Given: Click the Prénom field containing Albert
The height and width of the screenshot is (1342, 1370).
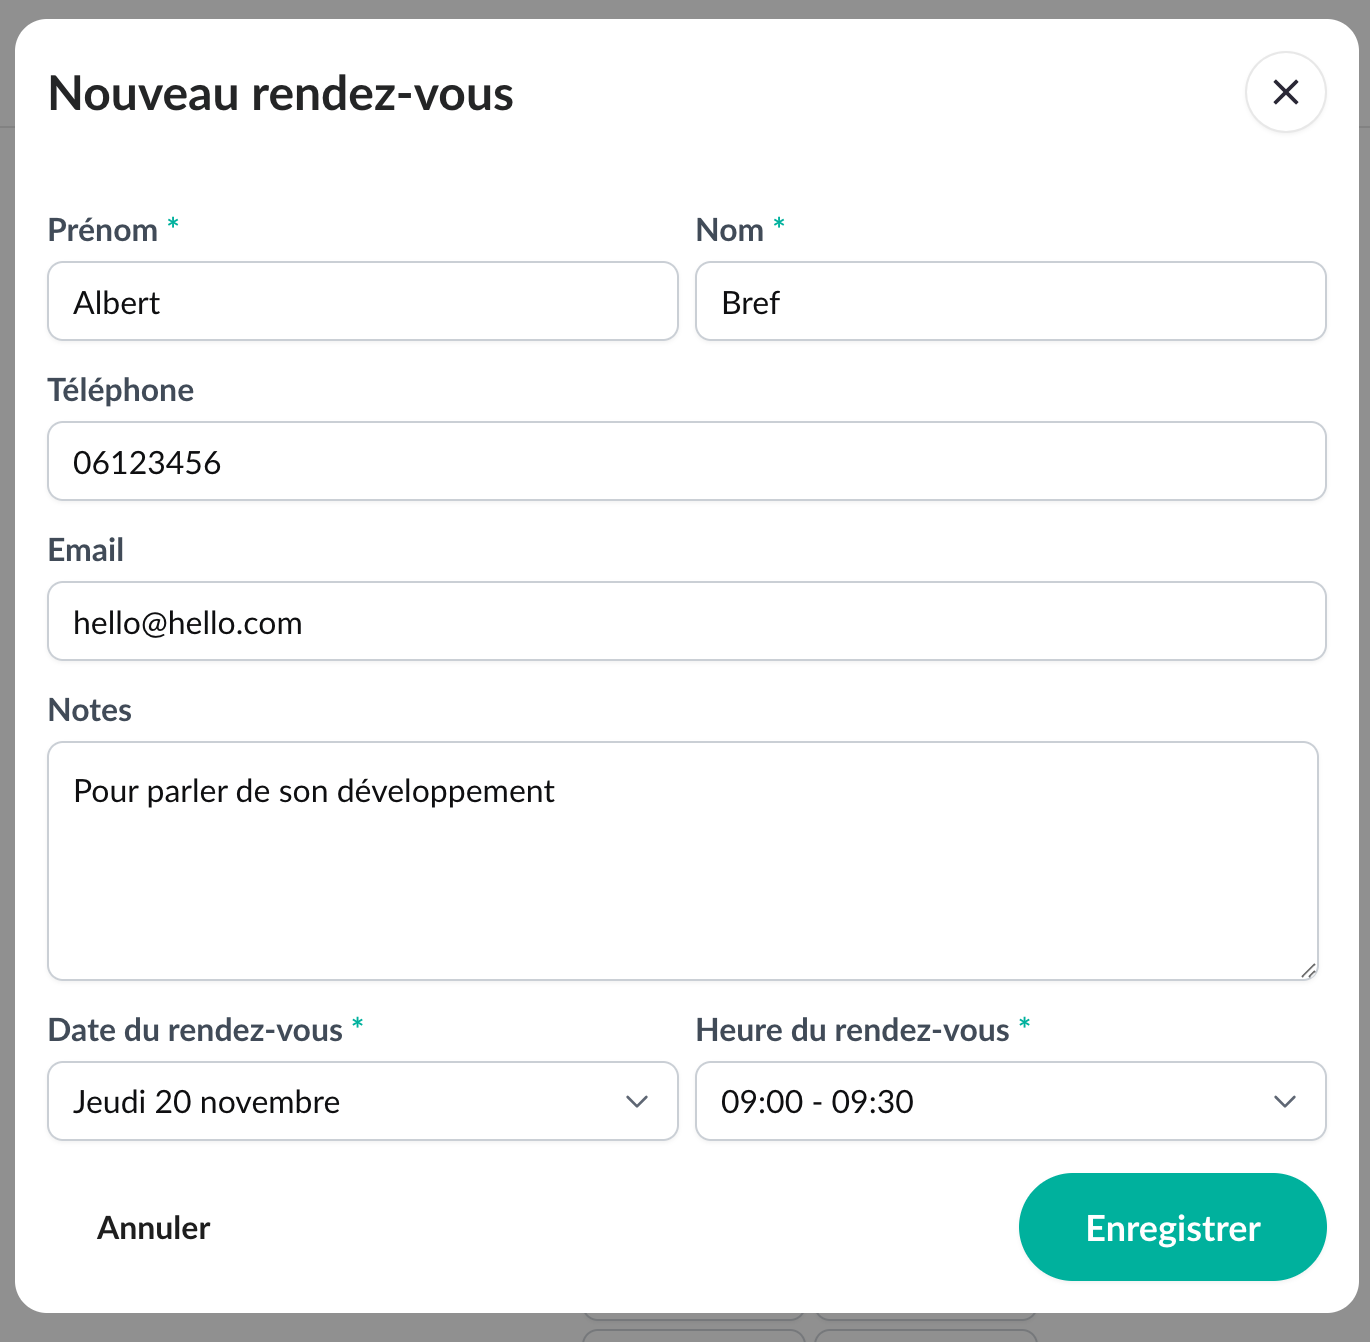Looking at the screenshot, I should 362,301.
